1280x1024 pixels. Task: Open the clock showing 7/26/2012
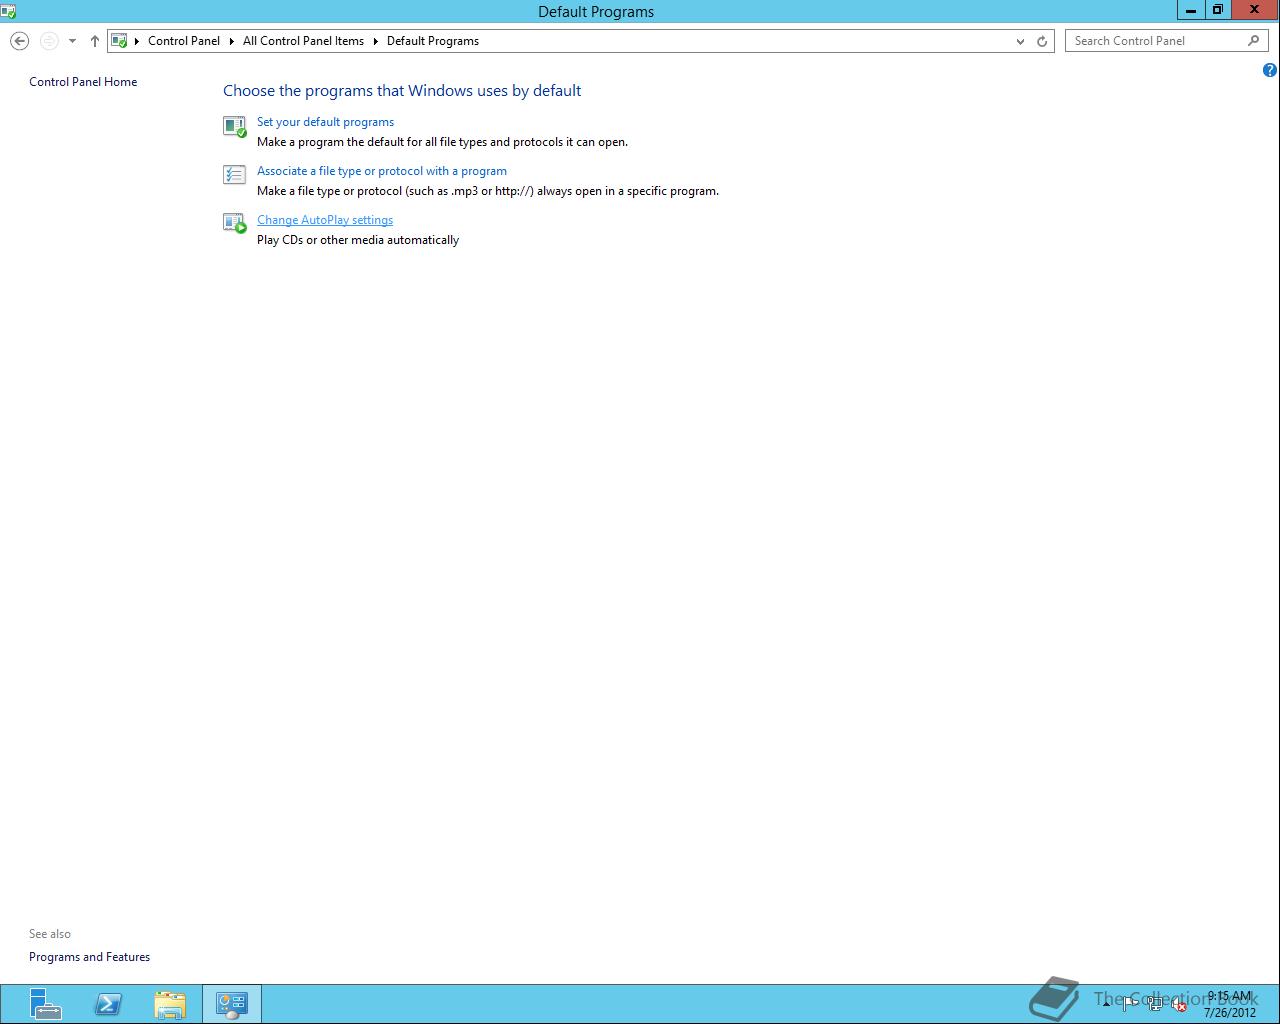pyautogui.click(x=1229, y=1004)
